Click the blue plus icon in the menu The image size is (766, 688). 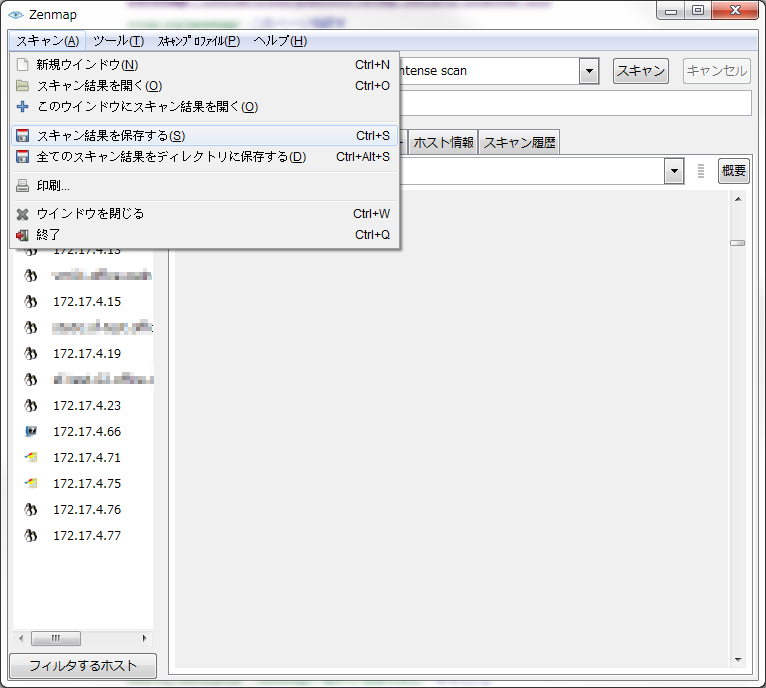click(22, 107)
